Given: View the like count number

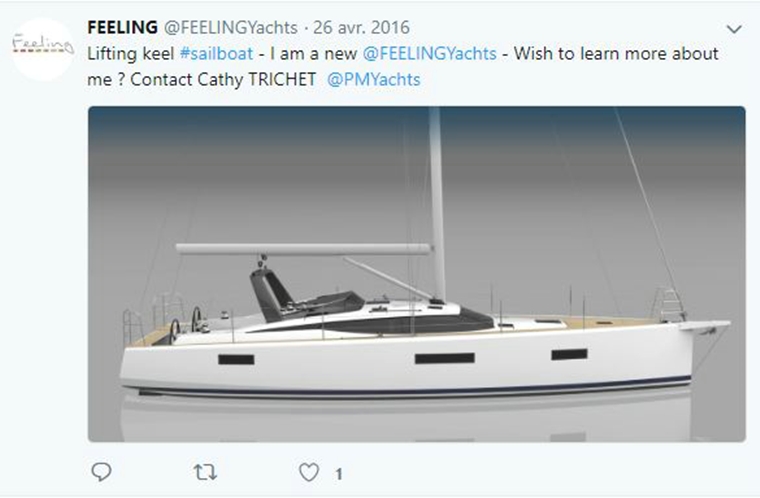Looking at the screenshot, I should pyautogui.click(x=339, y=474).
